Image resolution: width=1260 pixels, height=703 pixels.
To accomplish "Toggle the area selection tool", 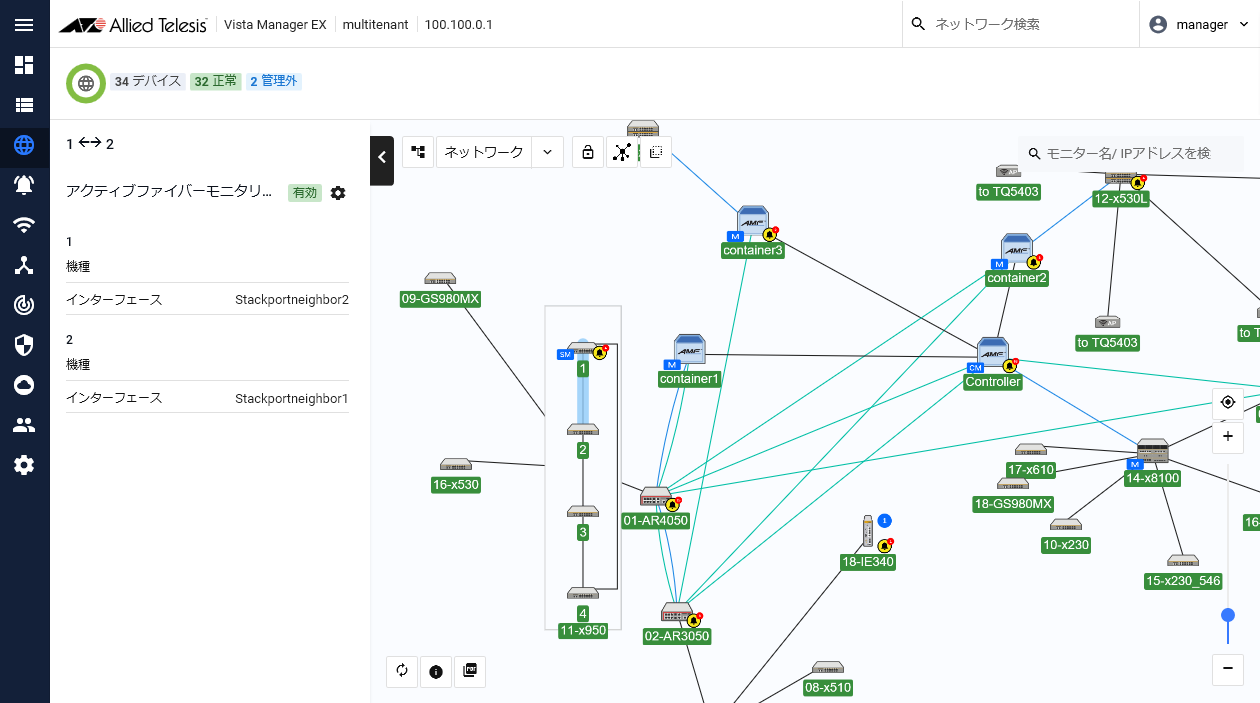I will coord(656,152).
